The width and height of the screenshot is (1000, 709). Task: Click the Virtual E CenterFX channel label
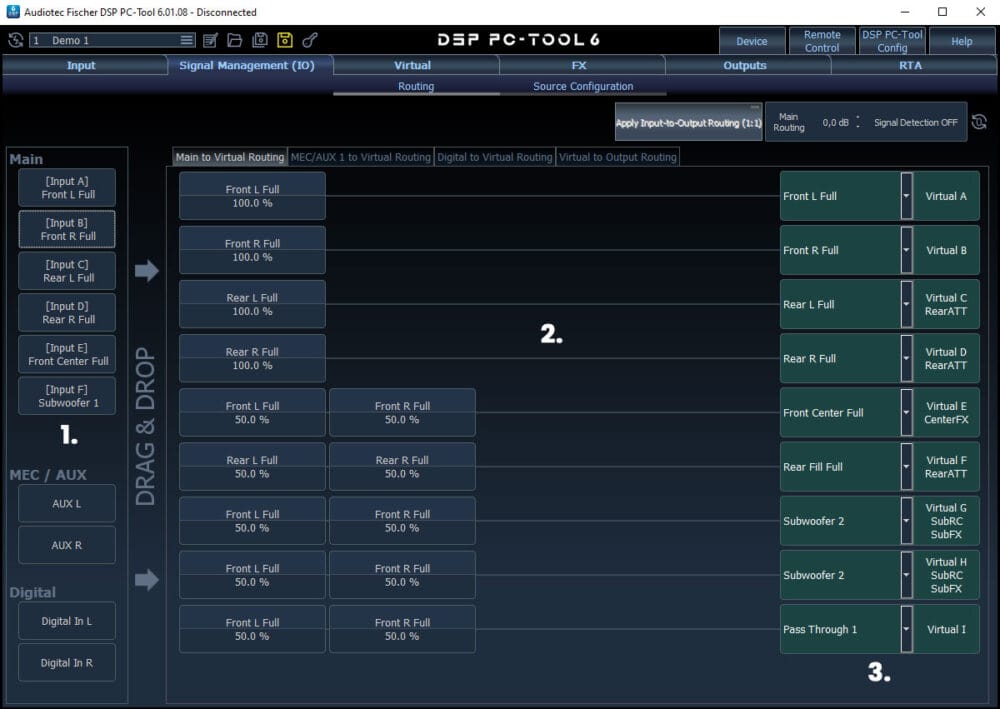click(x=946, y=413)
